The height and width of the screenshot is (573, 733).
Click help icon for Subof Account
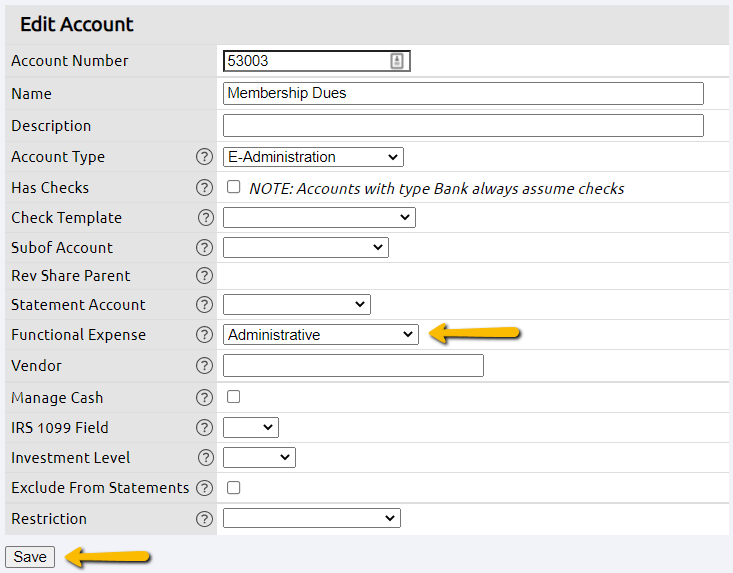tap(204, 248)
